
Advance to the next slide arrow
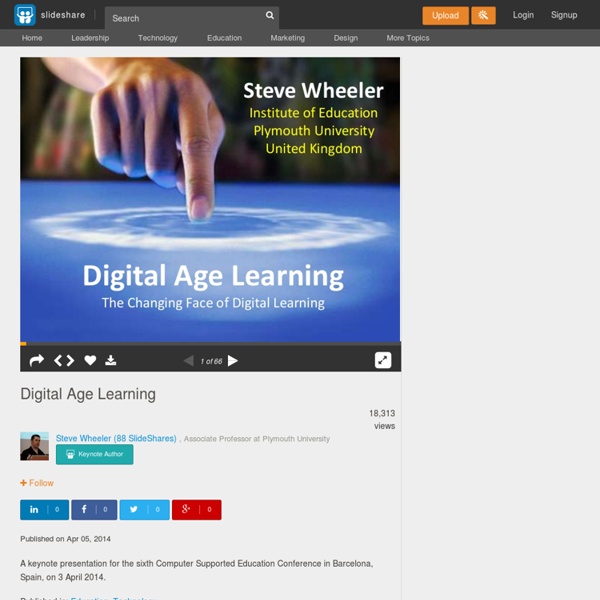point(233,360)
